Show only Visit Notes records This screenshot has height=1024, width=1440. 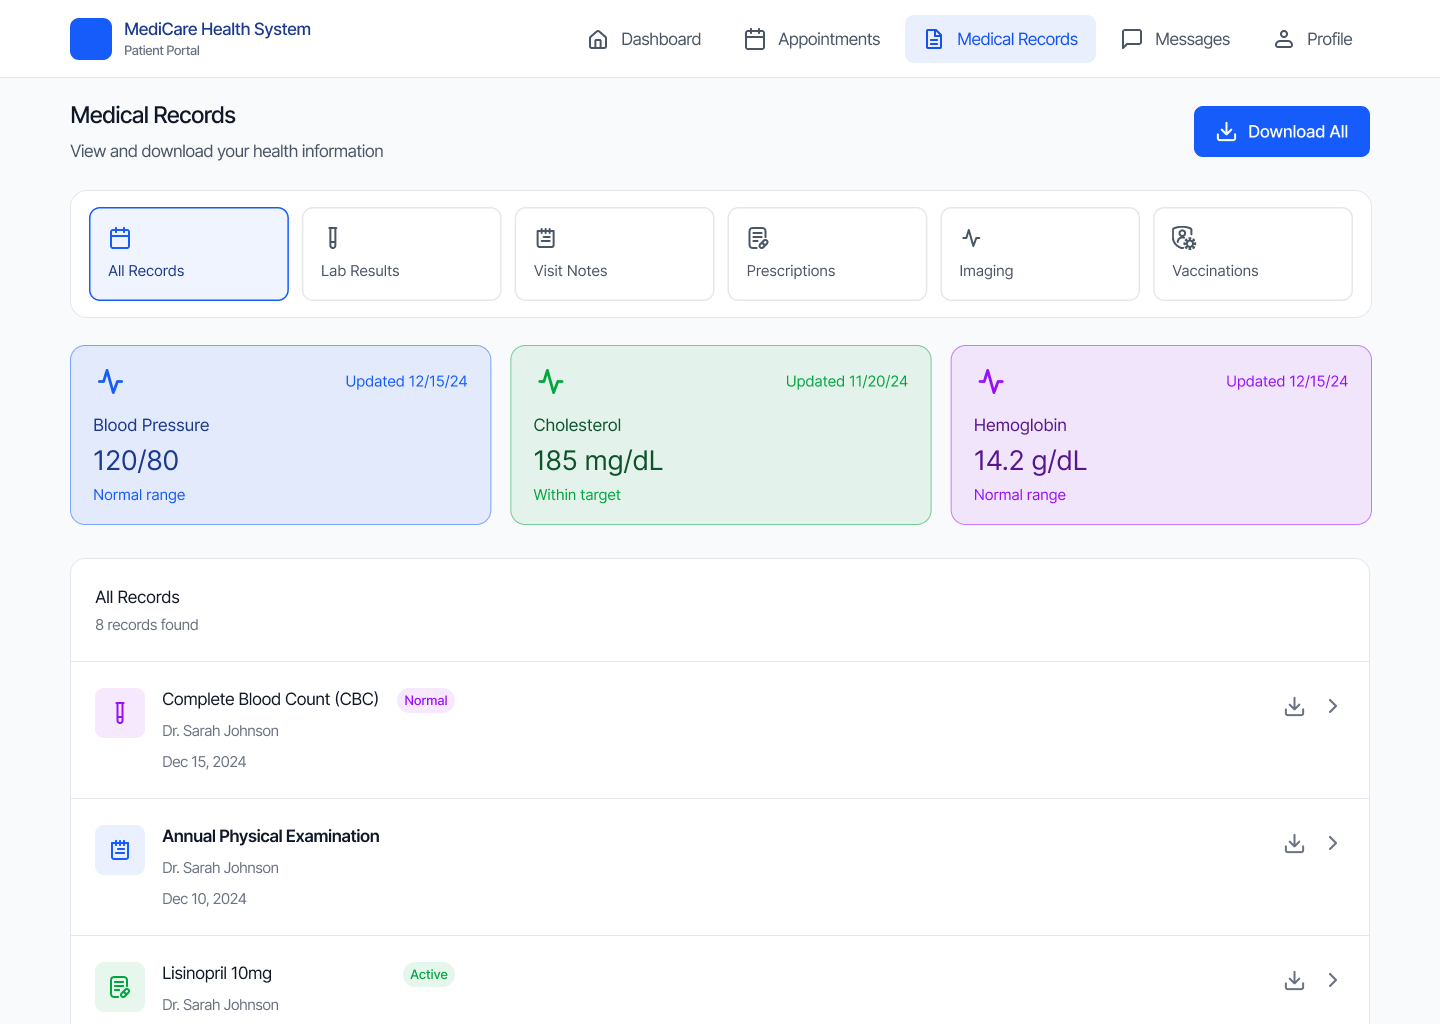coord(614,254)
